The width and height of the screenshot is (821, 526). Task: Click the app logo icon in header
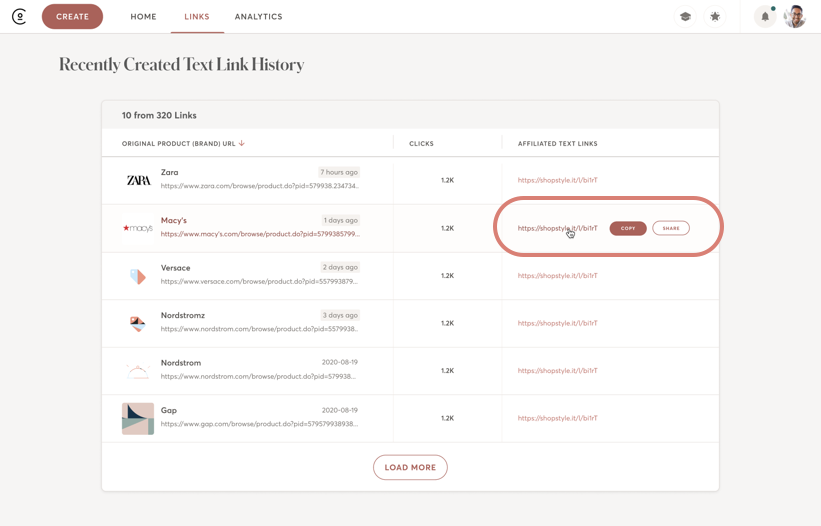[19, 17]
